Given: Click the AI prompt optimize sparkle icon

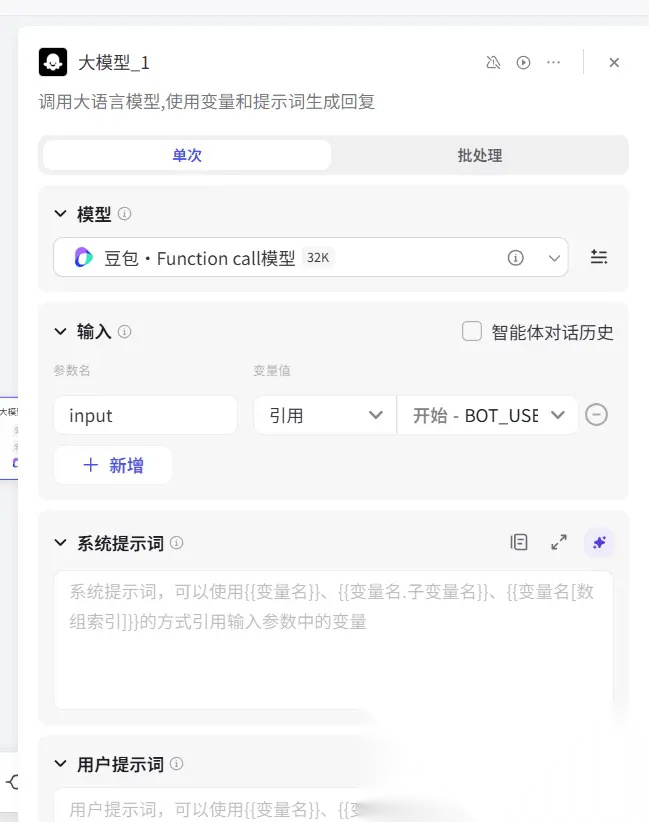Looking at the screenshot, I should click(x=599, y=543).
